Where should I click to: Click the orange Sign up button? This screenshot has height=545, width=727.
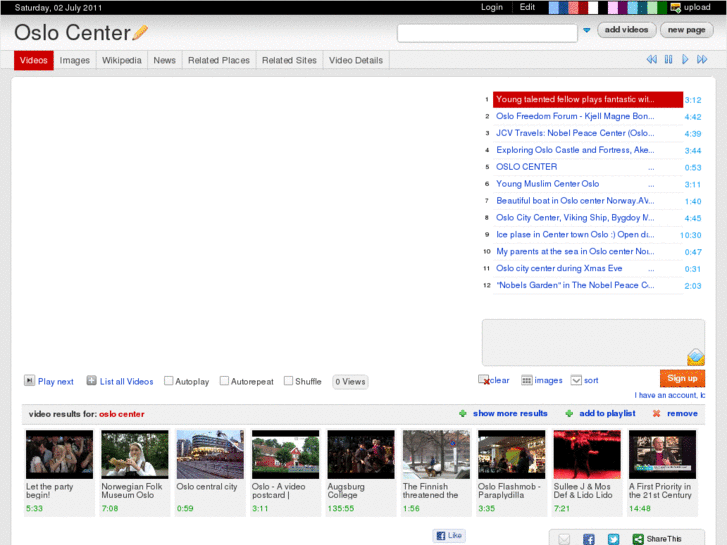[682, 378]
